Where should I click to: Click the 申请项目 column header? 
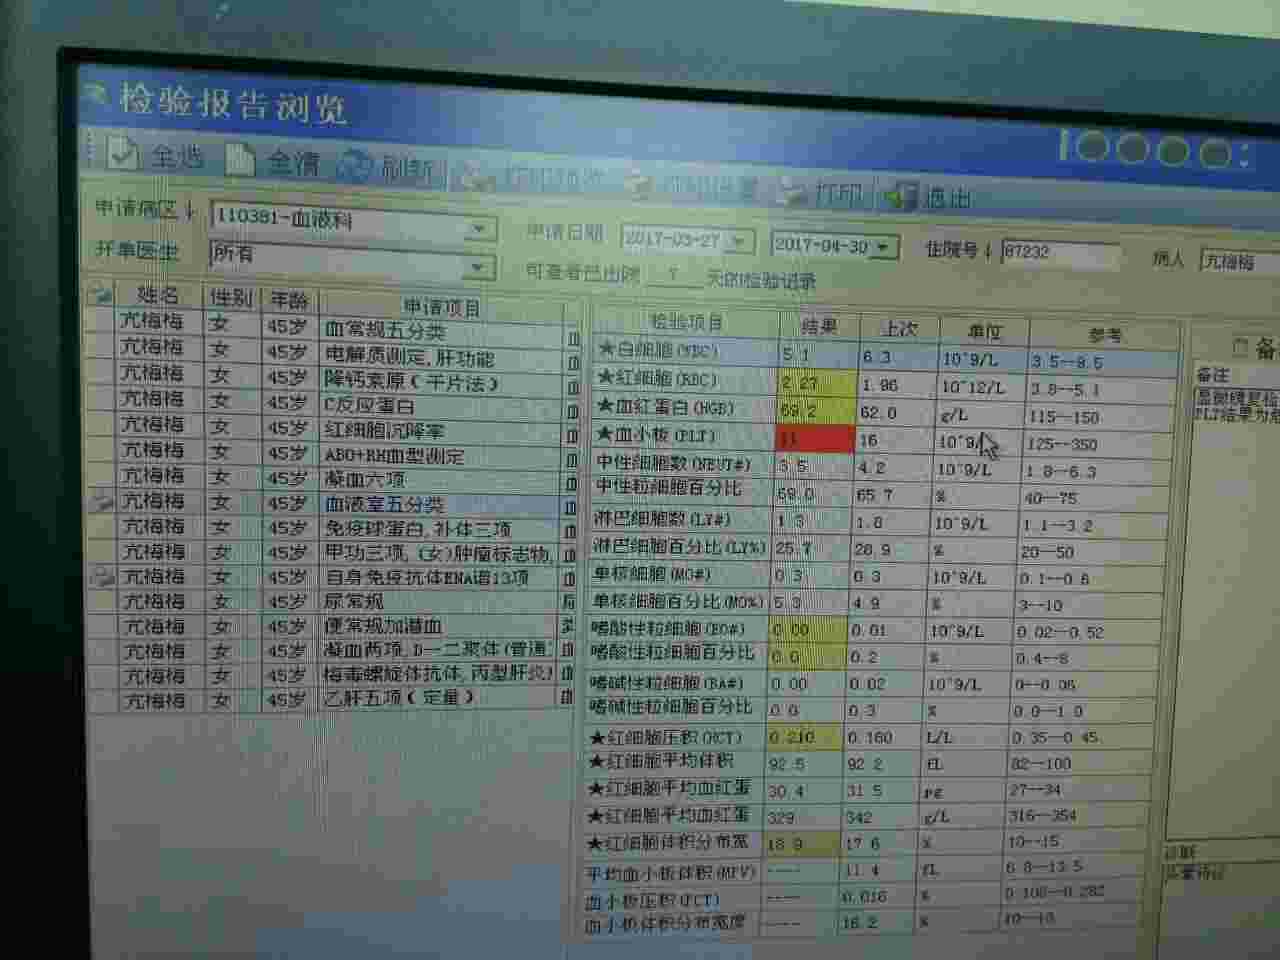442,307
